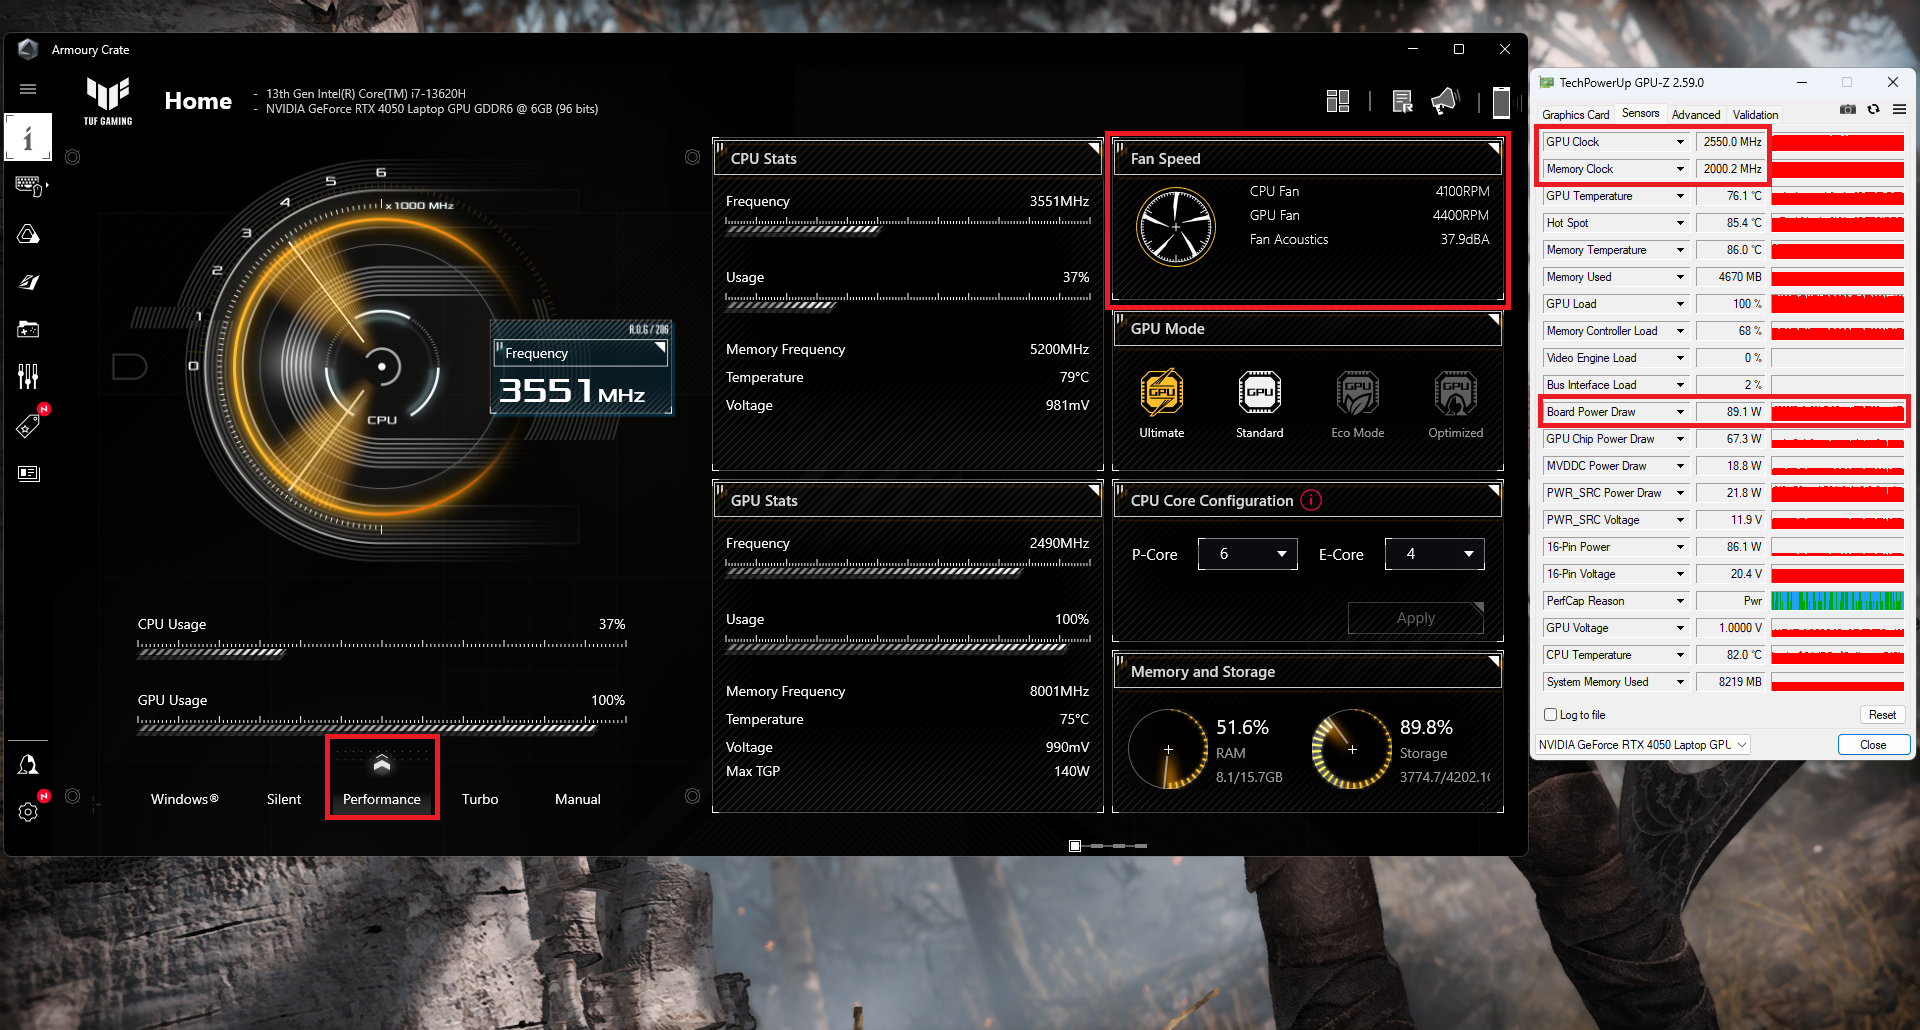Open the E-Core count dropdown
The image size is (1920, 1030).
1435,554
